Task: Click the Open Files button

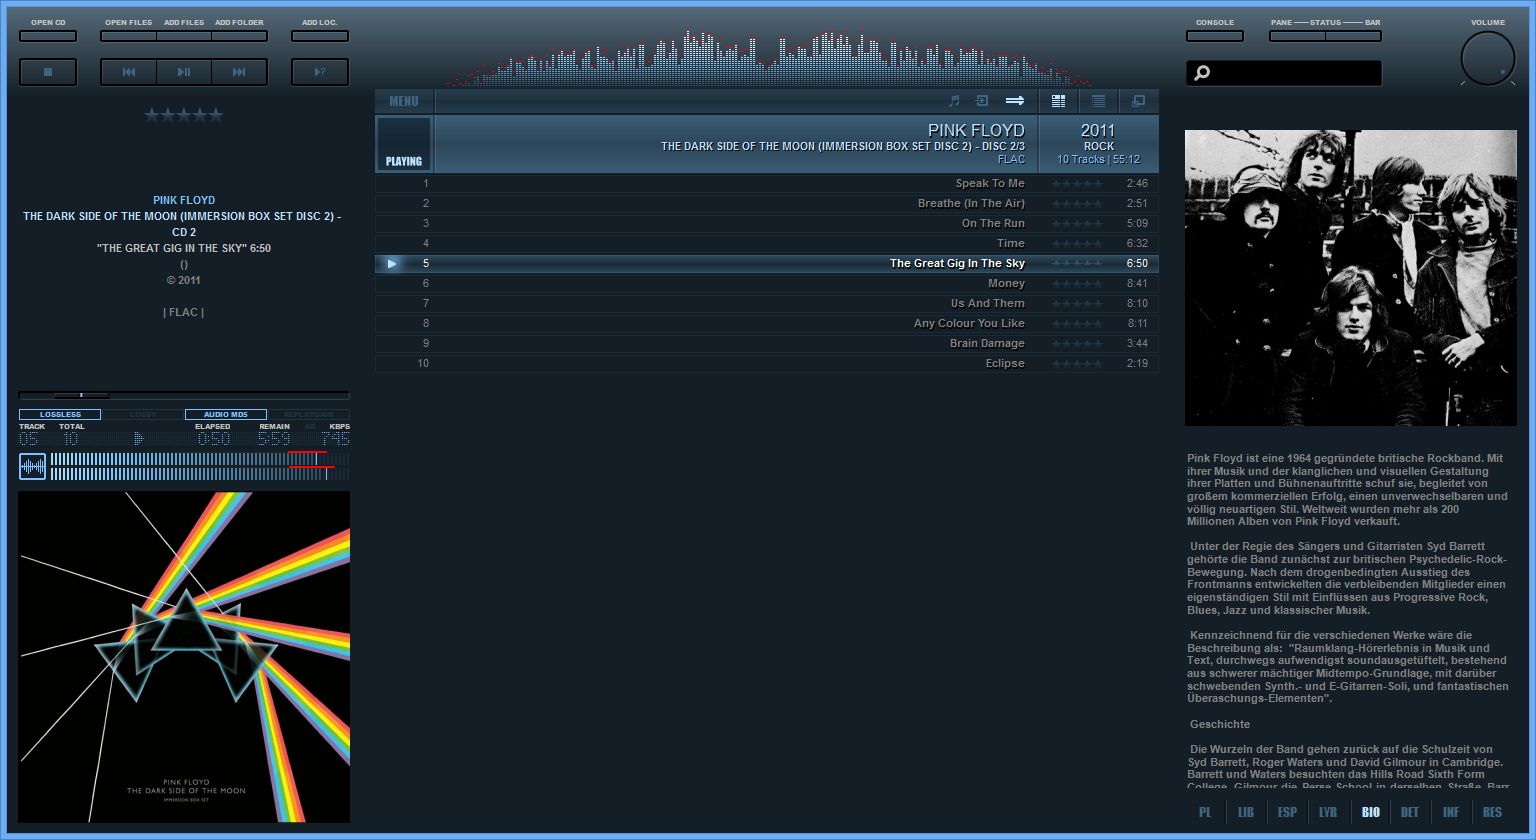Action: click(129, 36)
